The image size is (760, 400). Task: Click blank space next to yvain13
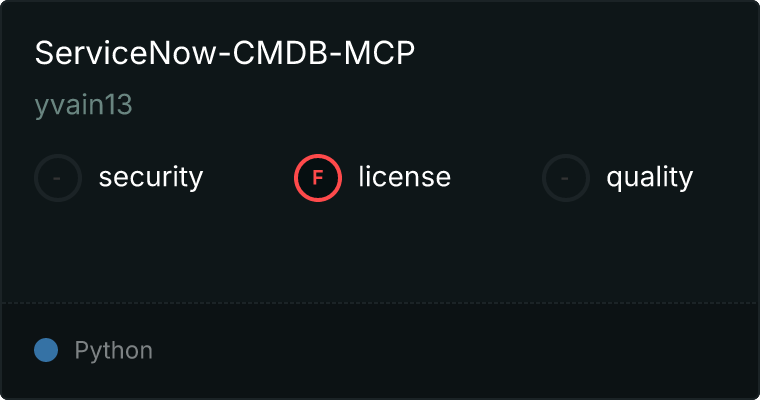point(436,105)
